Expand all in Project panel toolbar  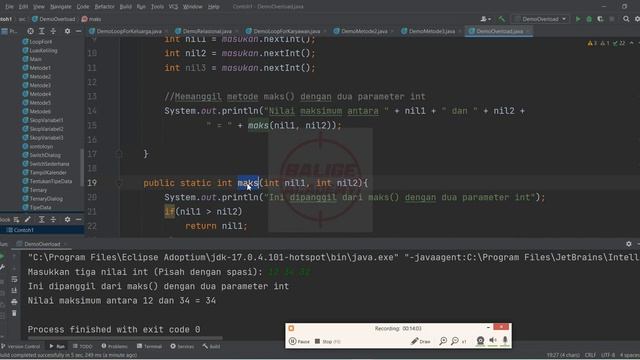(x=42, y=31)
